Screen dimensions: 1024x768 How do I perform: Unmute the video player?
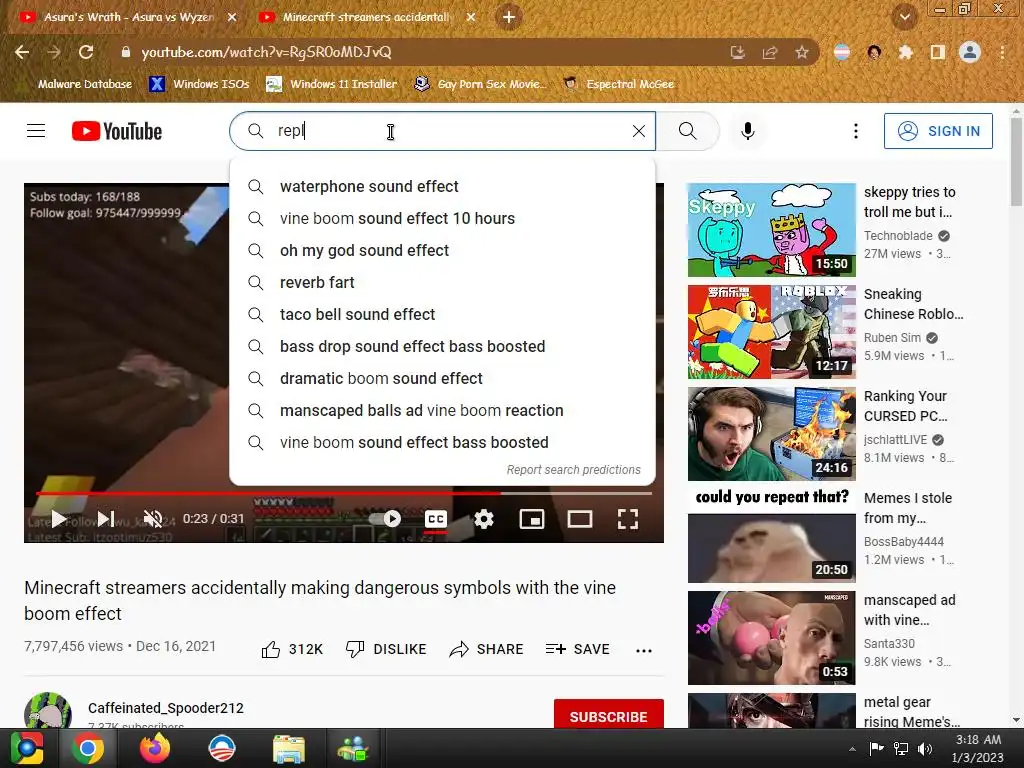(x=153, y=519)
